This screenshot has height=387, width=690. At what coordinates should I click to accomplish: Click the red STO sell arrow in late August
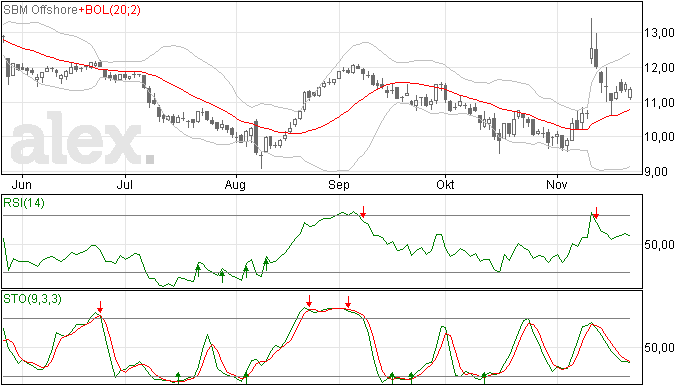click(309, 301)
